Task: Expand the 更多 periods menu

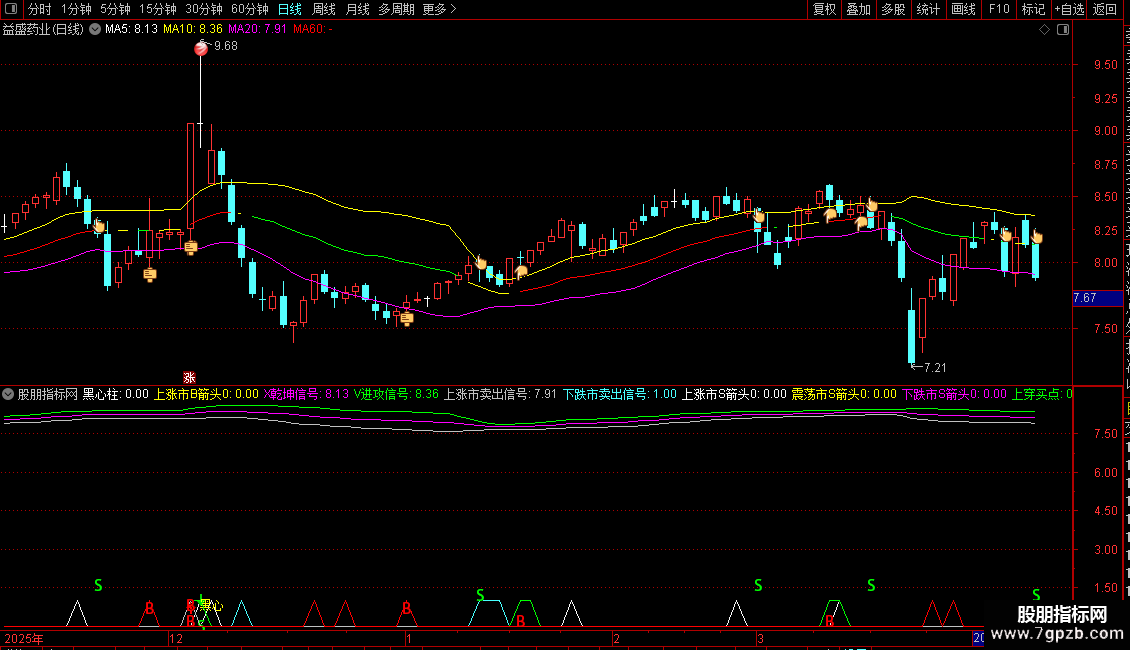Action: pos(439,9)
